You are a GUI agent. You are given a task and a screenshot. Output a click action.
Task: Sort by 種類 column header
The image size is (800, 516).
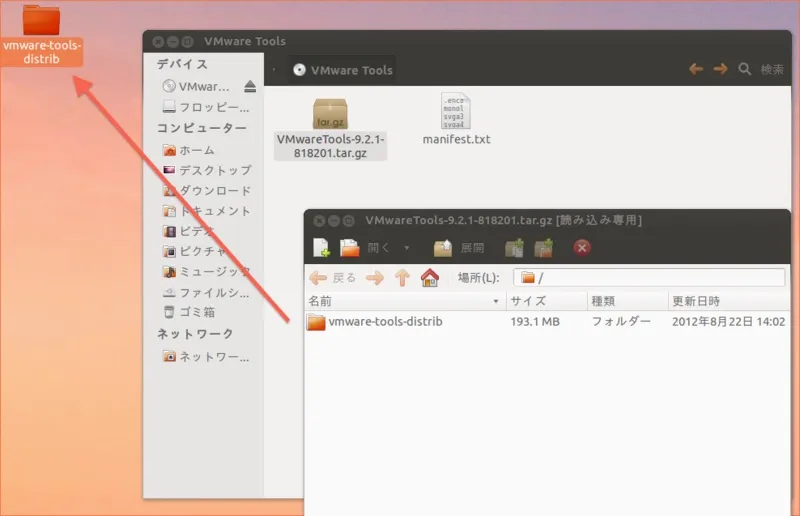tap(628, 301)
